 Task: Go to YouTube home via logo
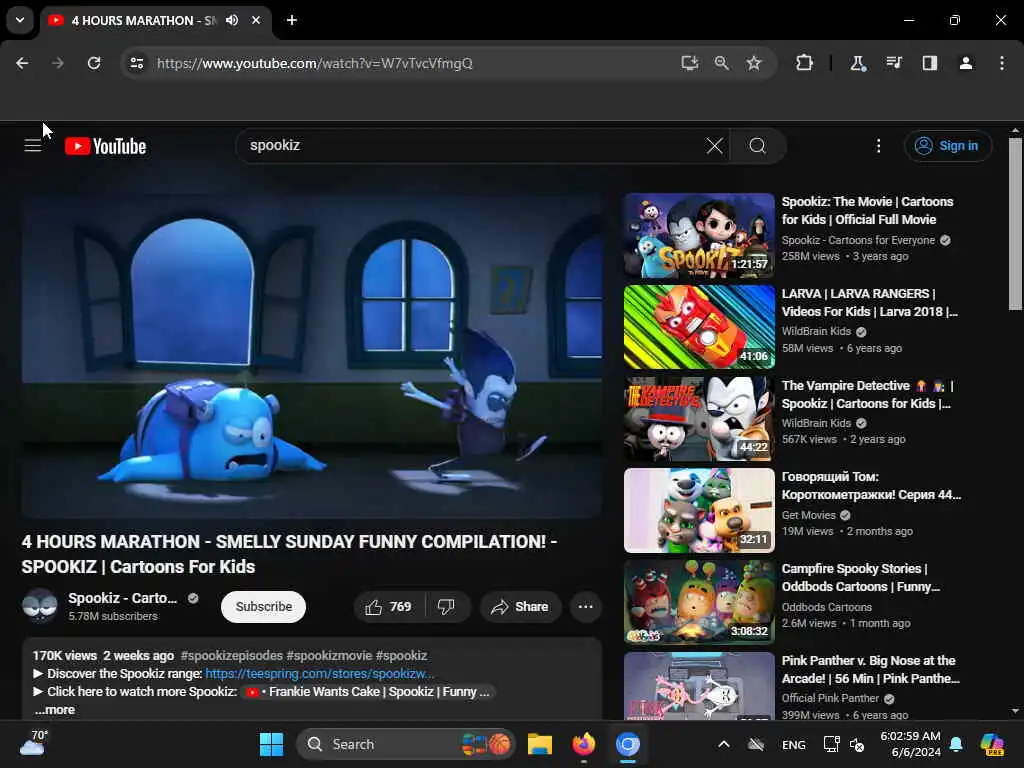pyautogui.click(x=106, y=146)
